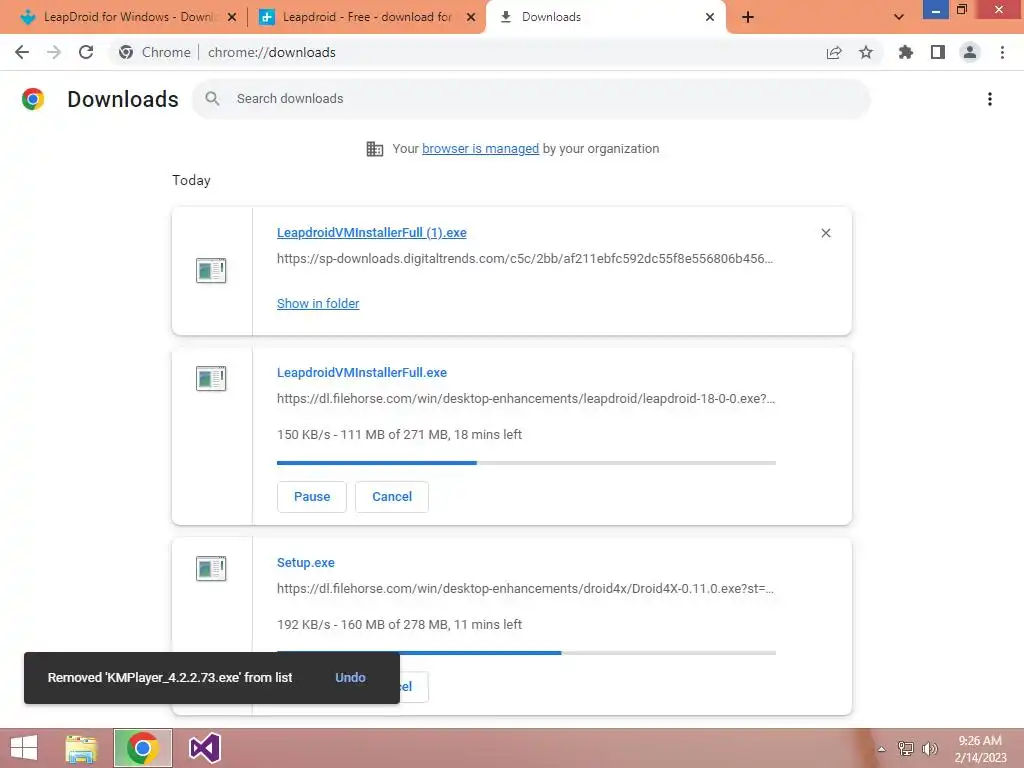Click the Today date heading

point(191,180)
